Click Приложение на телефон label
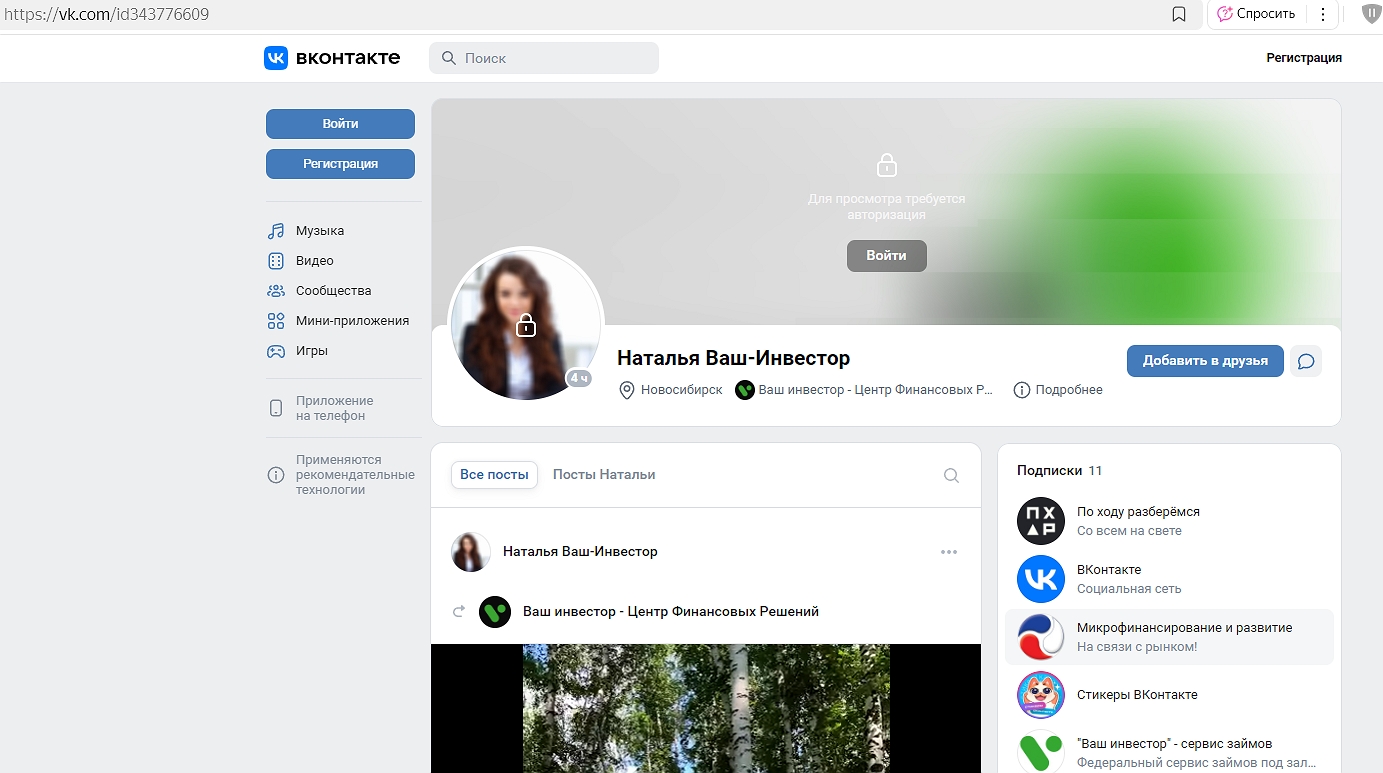The height and width of the screenshot is (773, 1383). 335,408
